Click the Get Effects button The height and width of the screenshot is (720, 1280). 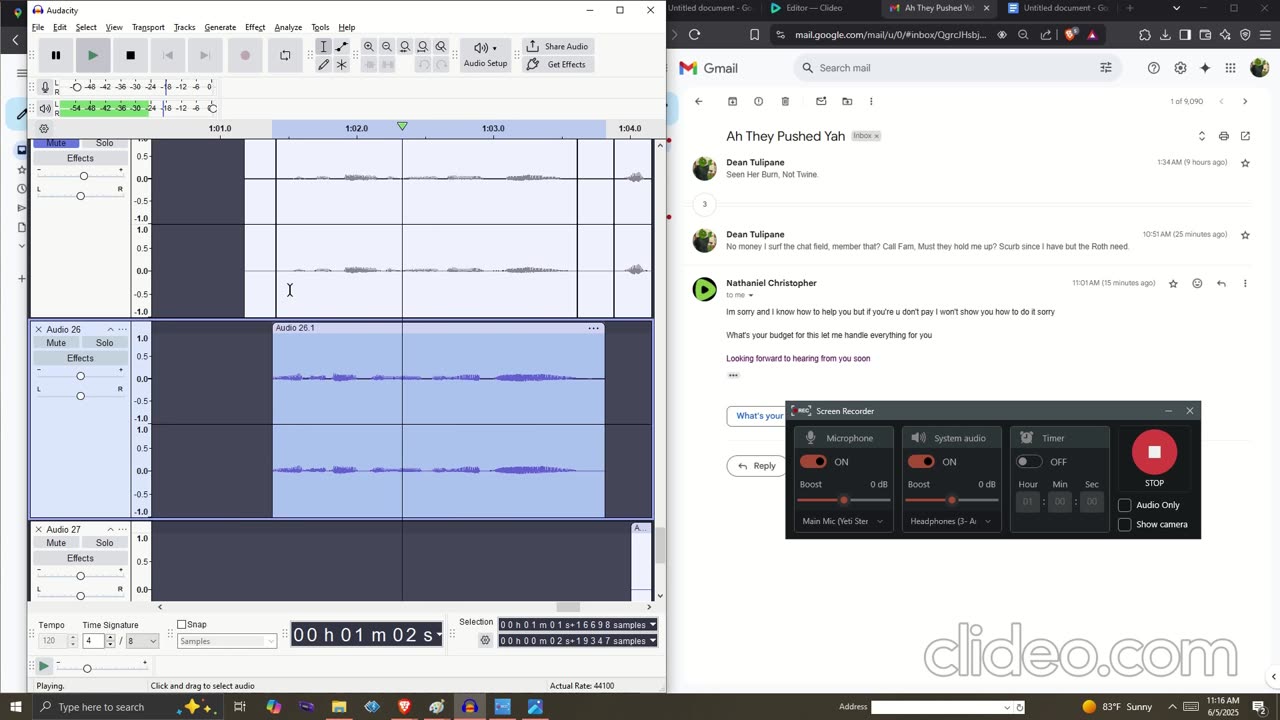coord(557,64)
